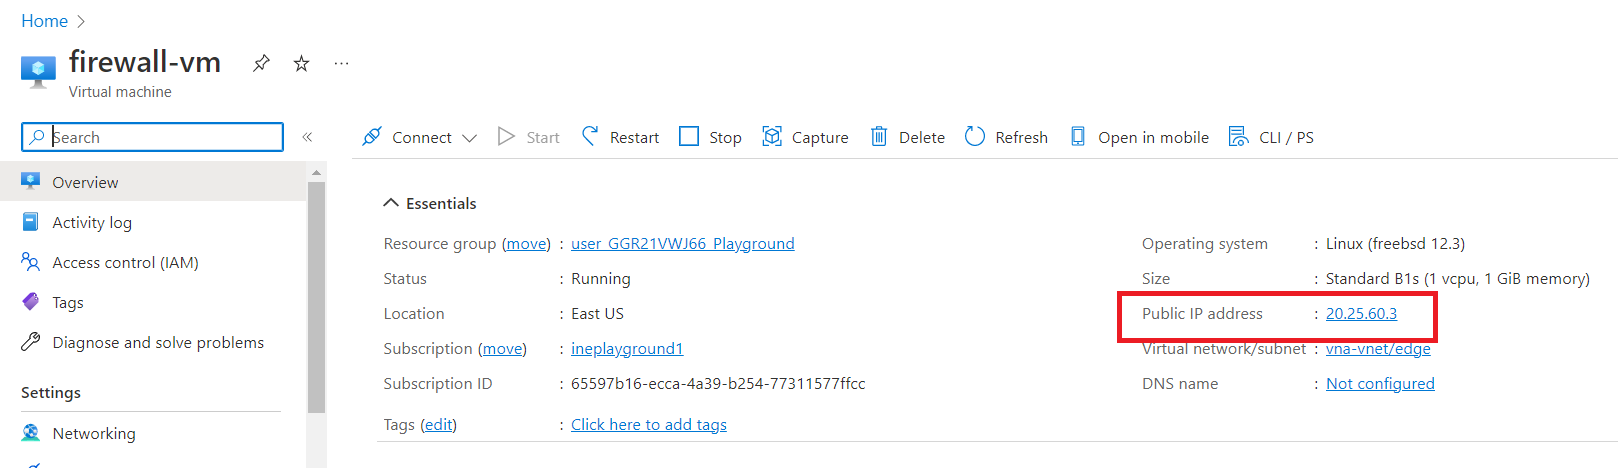Open the Activity log menu item
The height and width of the screenshot is (468, 1618).
[x=92, y=222]
